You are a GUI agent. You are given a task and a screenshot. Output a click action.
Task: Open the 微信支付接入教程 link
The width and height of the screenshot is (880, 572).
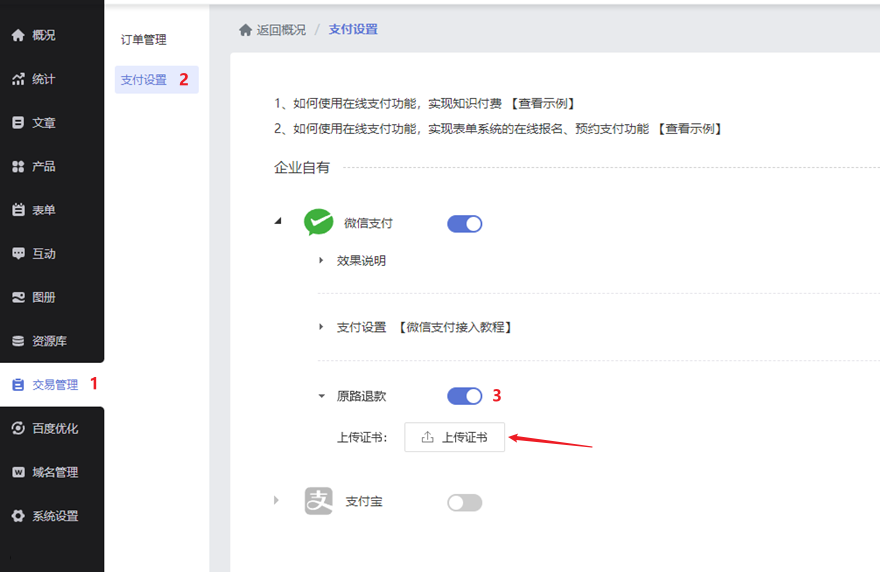[x=456, y=327]
